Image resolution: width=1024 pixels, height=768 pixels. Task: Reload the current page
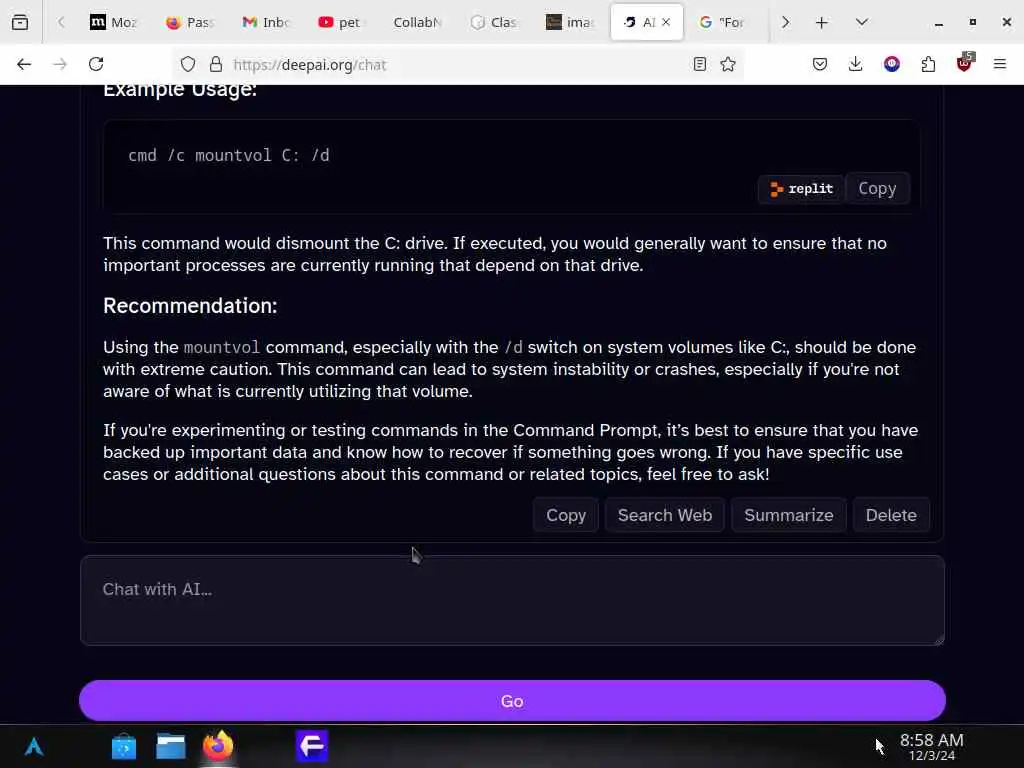[x=96, y=64]
